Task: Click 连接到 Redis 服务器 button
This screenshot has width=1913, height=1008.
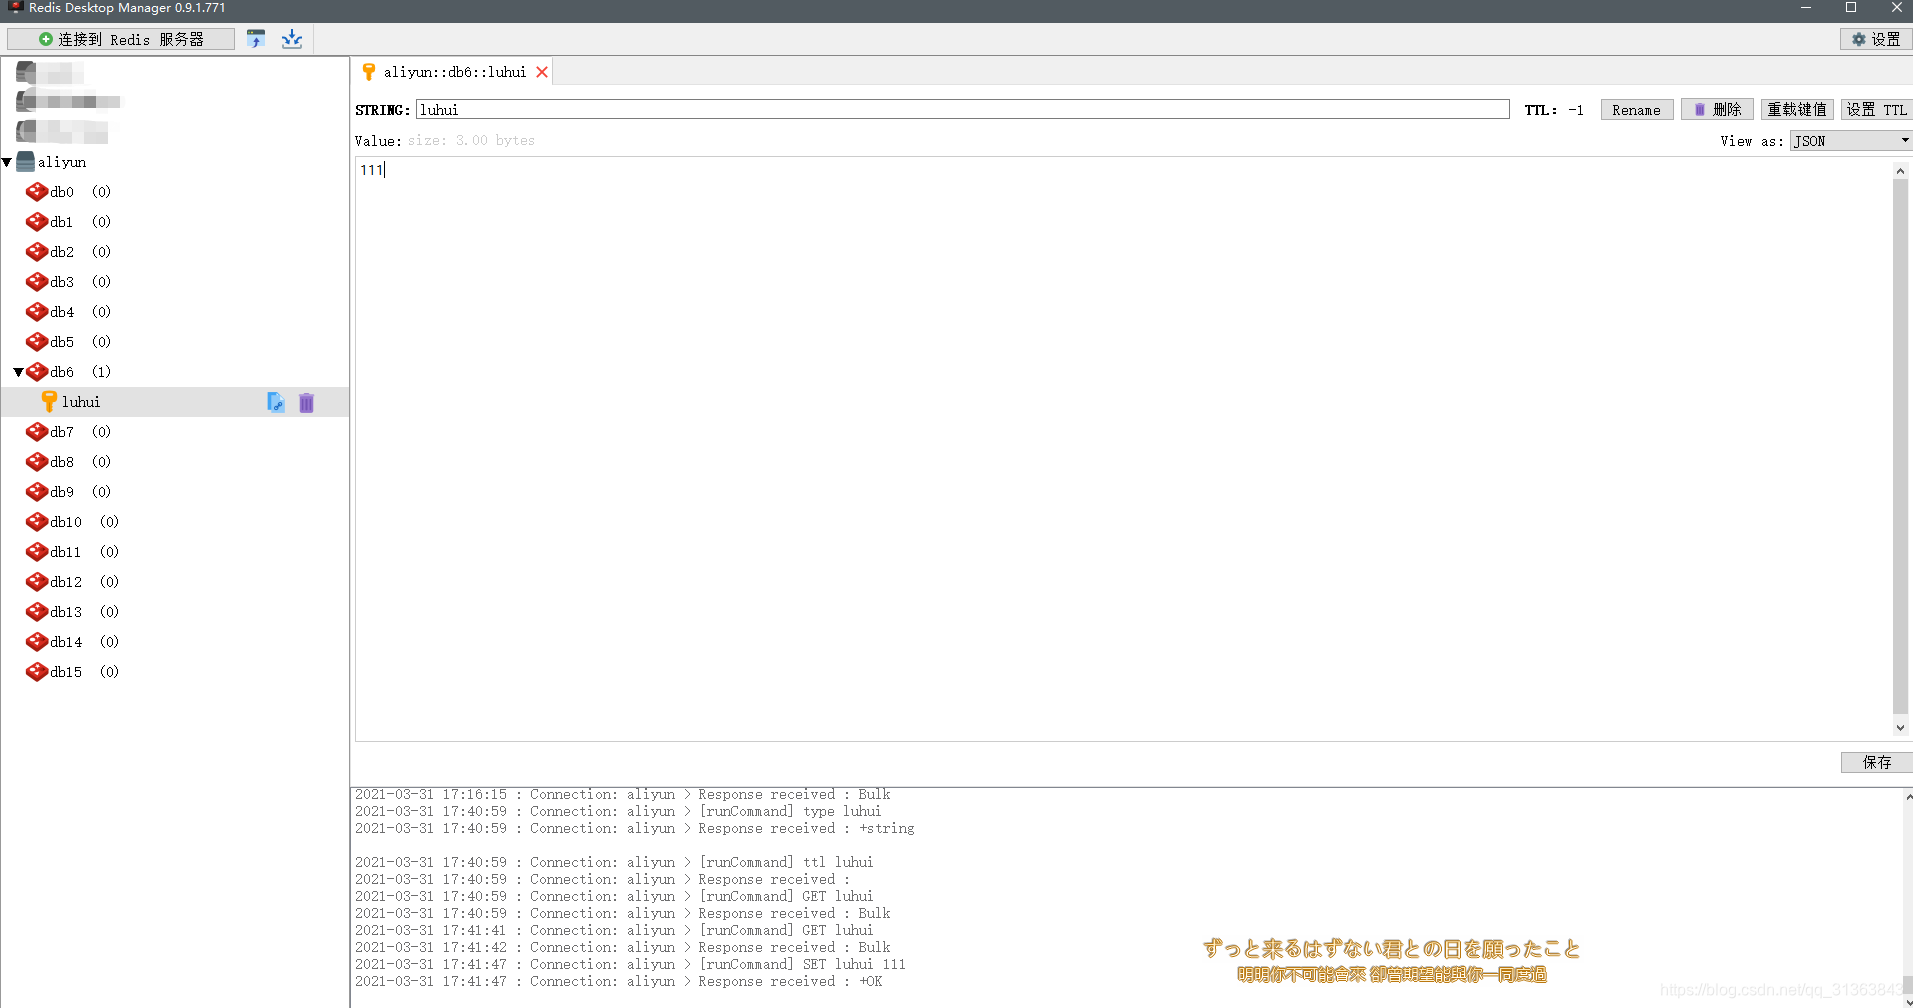Action: 121,39
